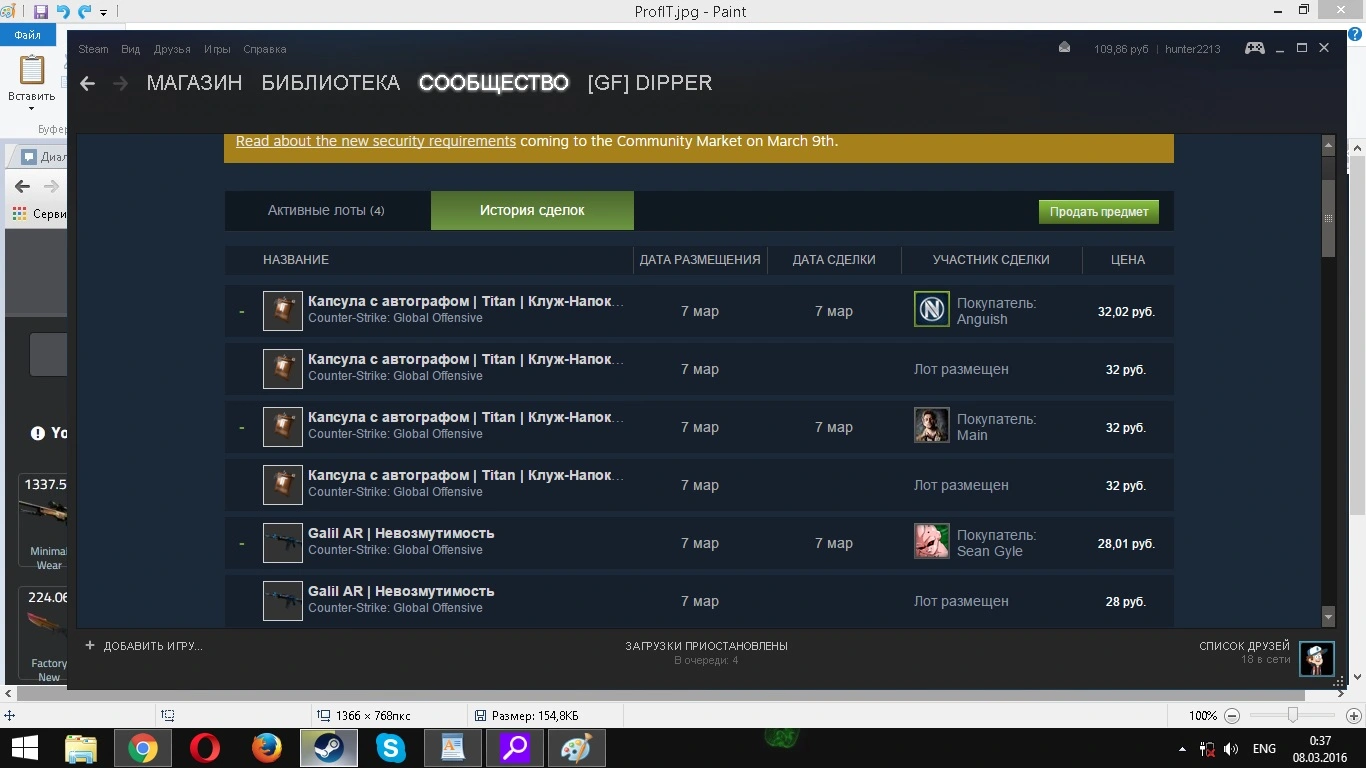Click the 109,86 руб wallet balance

[x=1121, y=49]
